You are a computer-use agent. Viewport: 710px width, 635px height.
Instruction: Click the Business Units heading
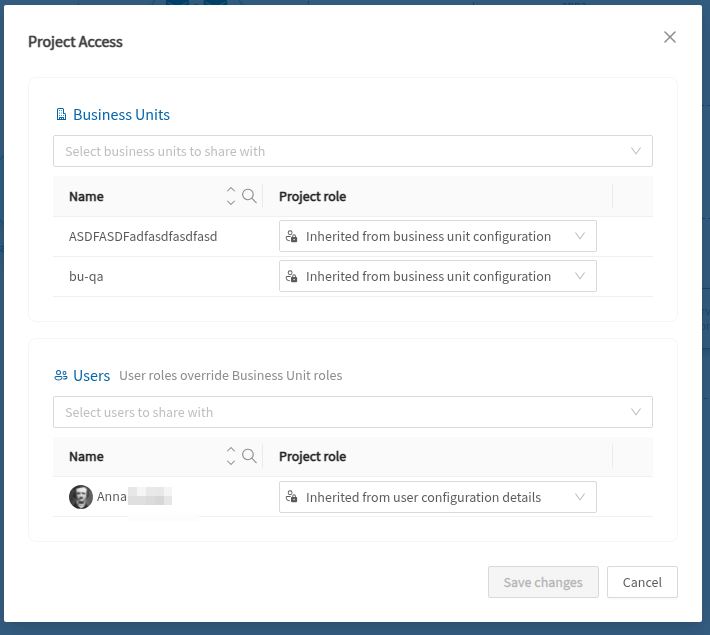click(x=121, y=115)
